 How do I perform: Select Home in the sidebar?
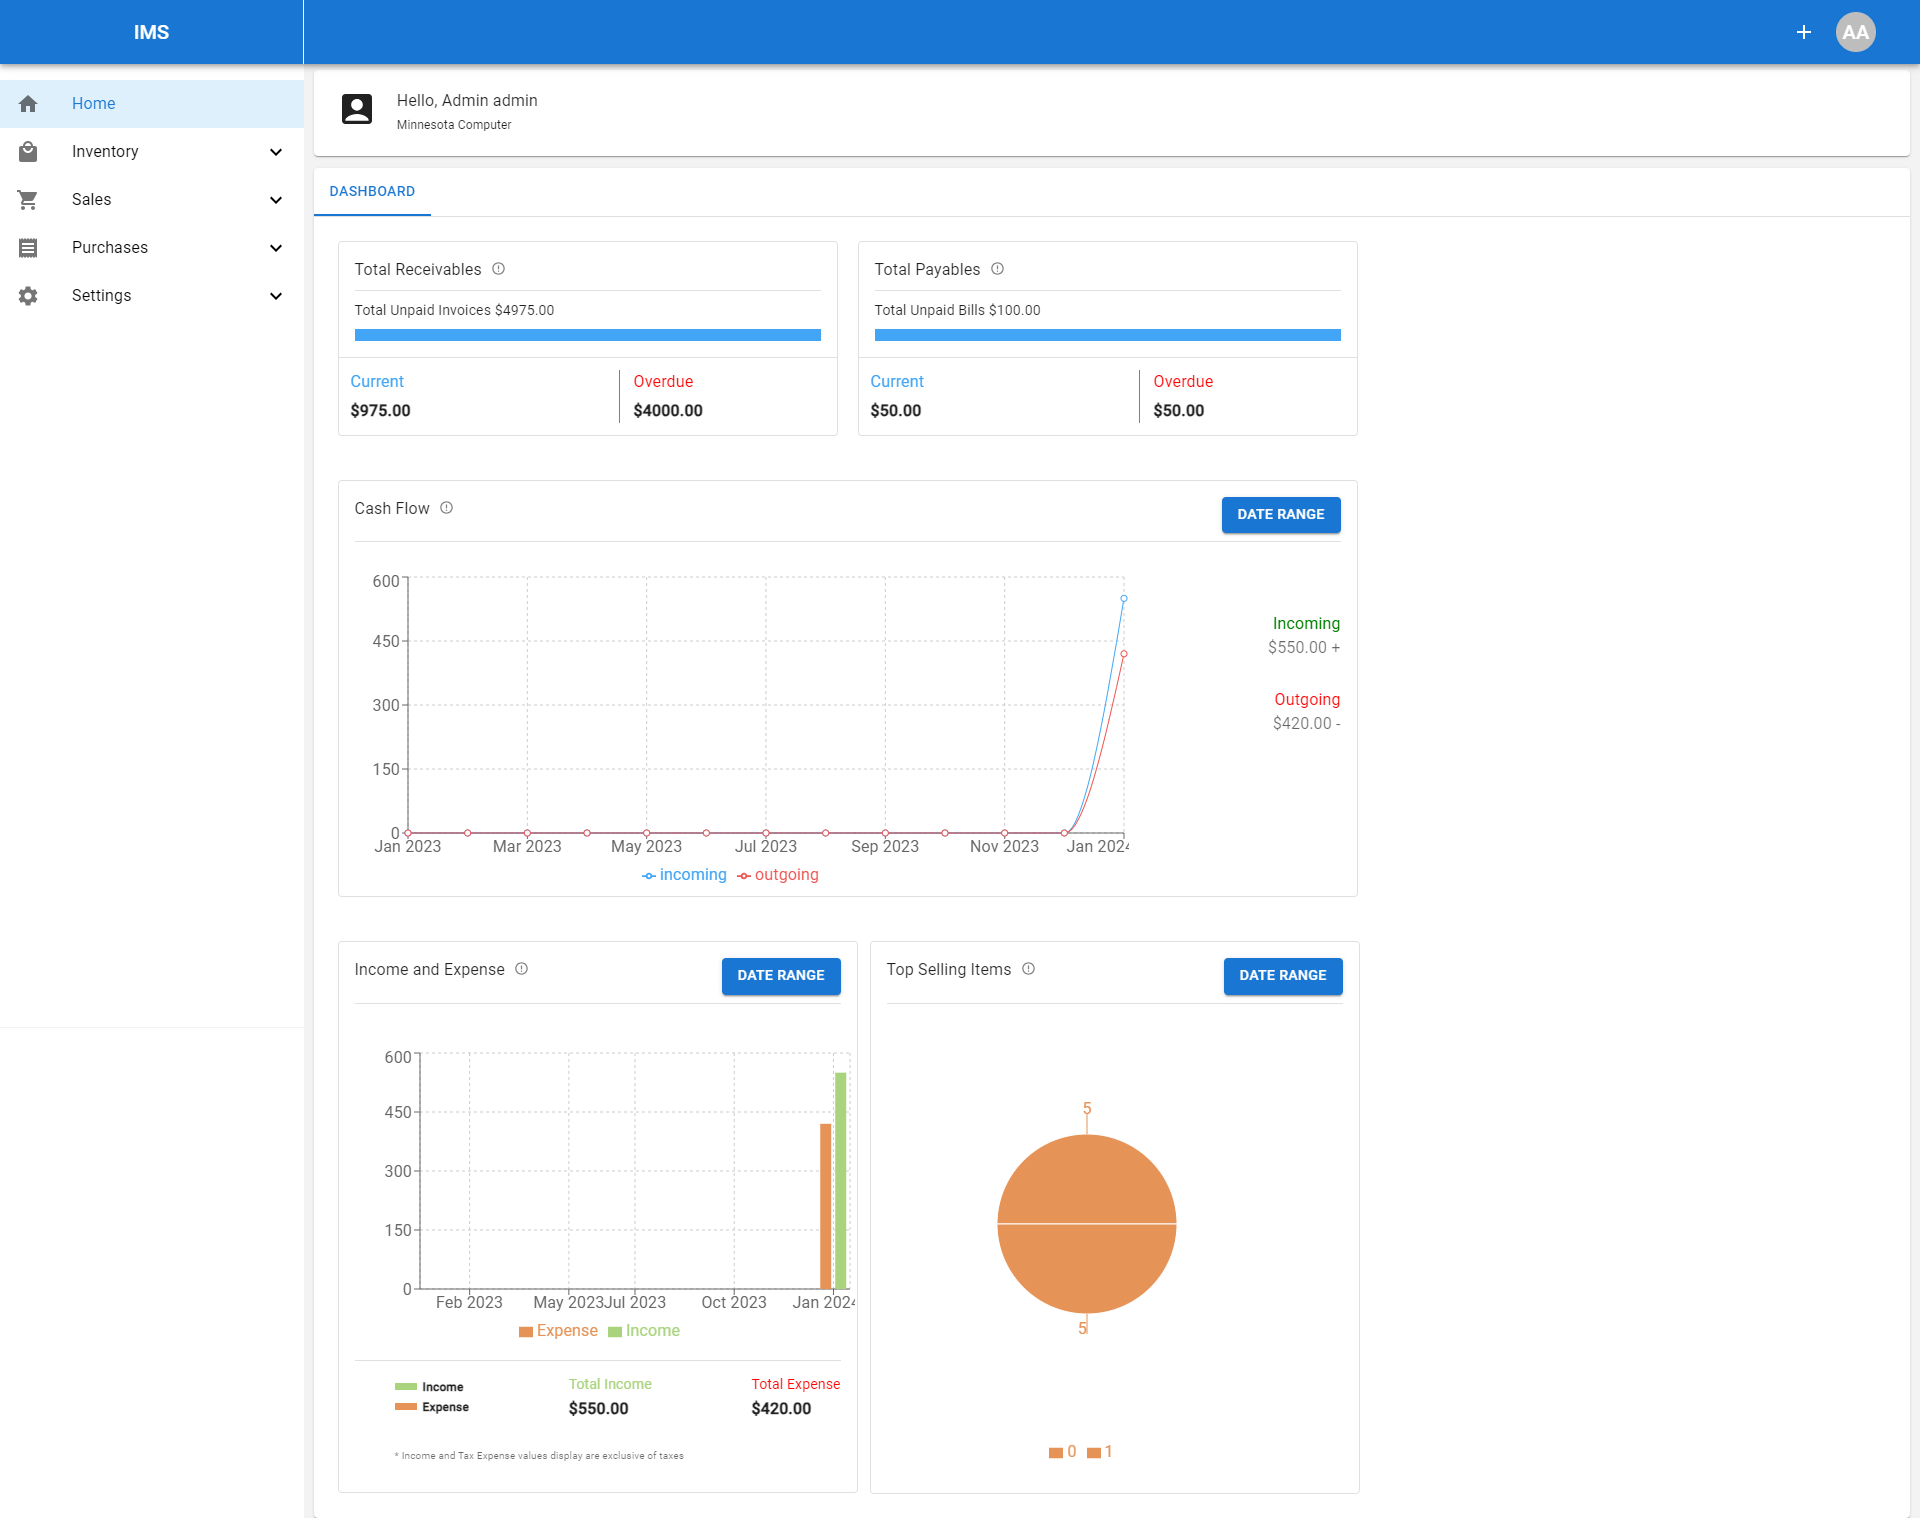[152, 104]
